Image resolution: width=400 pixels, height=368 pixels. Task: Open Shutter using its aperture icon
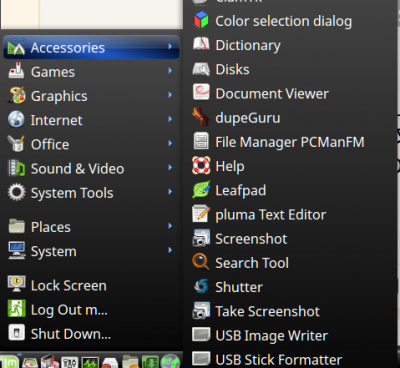[x=201, y=287]
